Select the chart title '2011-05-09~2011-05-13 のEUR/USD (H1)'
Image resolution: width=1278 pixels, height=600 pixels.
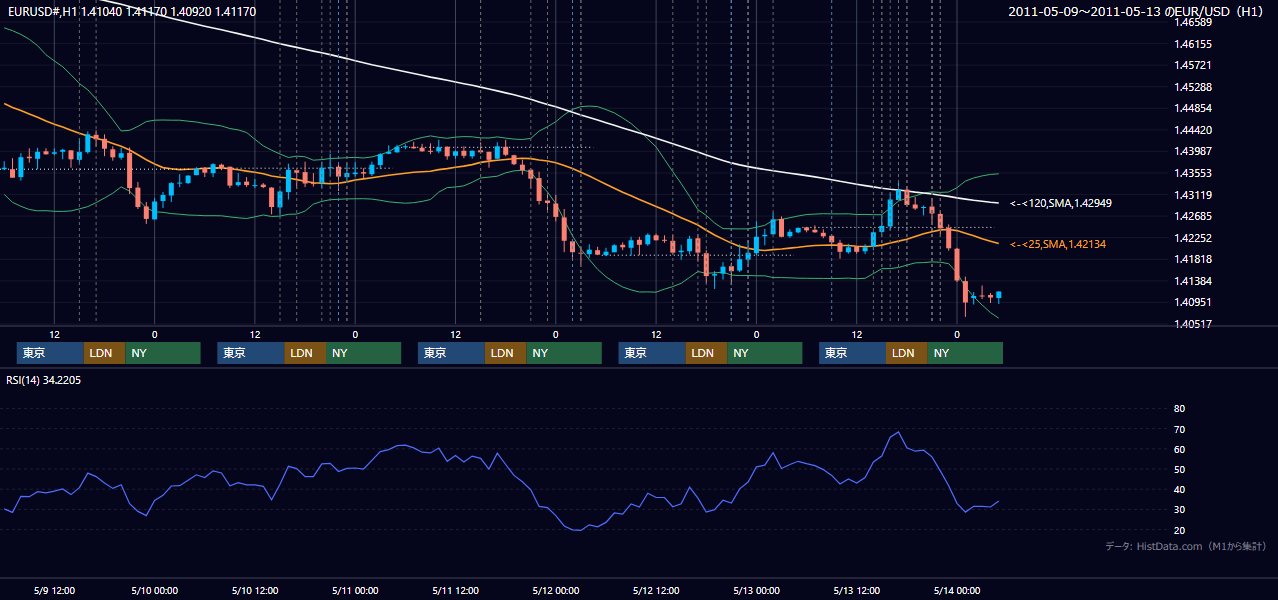(x=1137, y=11)
